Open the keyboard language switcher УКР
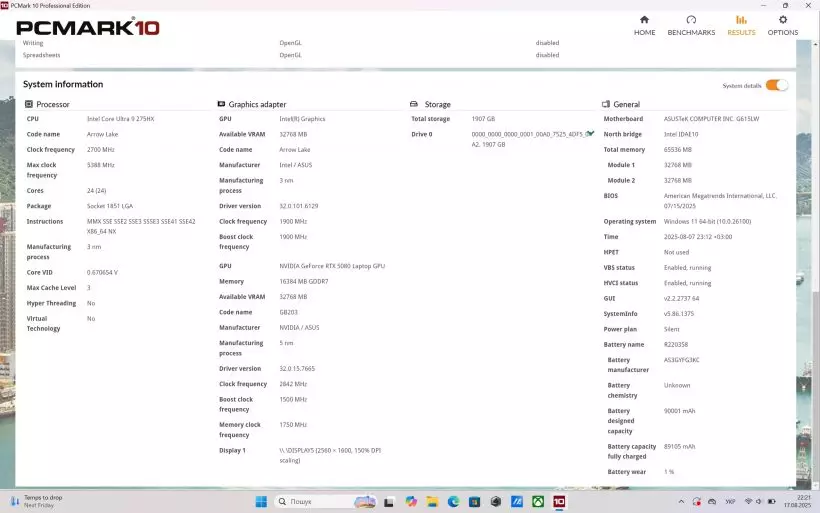The width and height of the screenshot is (820, 513). click(x=730, y=501)
